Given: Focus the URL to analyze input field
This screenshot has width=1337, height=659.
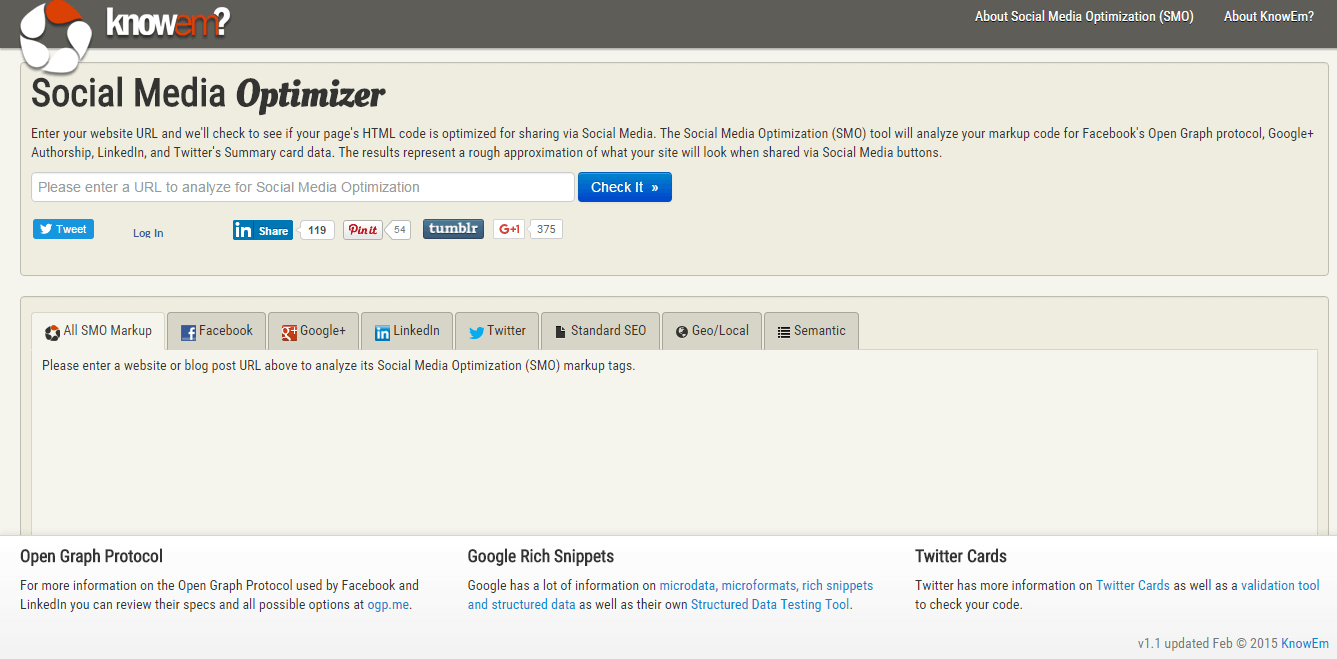Looking at the screenshot, I should tap(303, 187).
